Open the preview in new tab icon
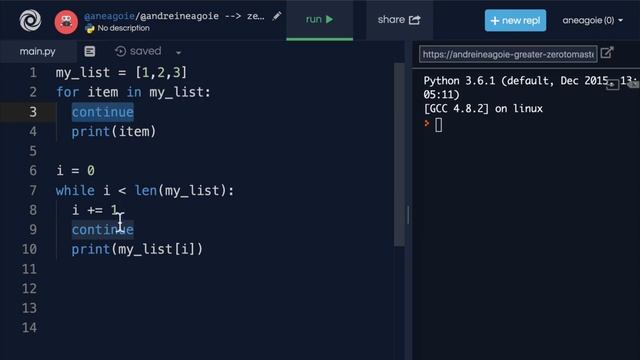Viewport: 640px width, 360px height. point(607,53)
